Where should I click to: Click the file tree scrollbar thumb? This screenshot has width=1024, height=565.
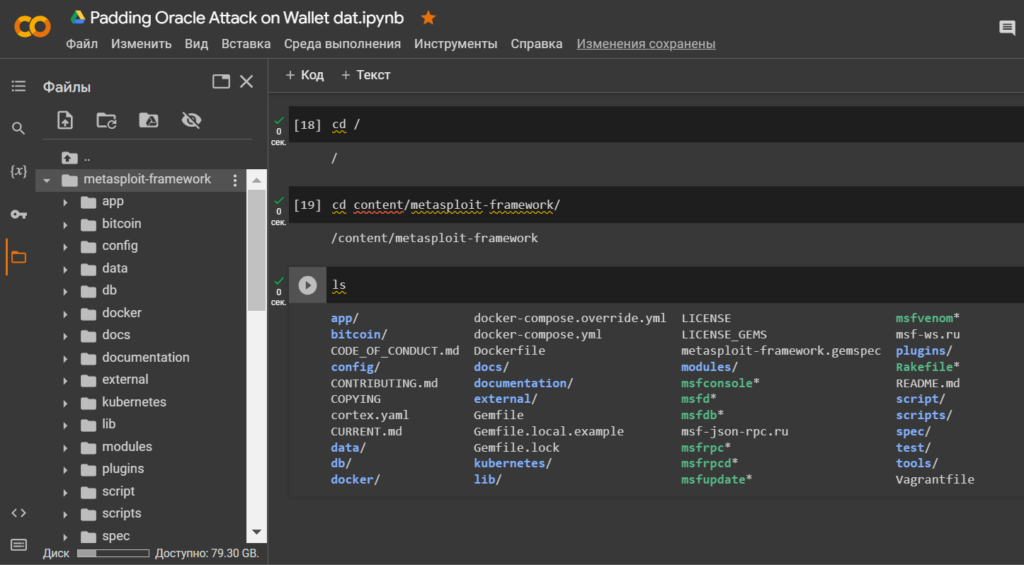click(257, 248)
